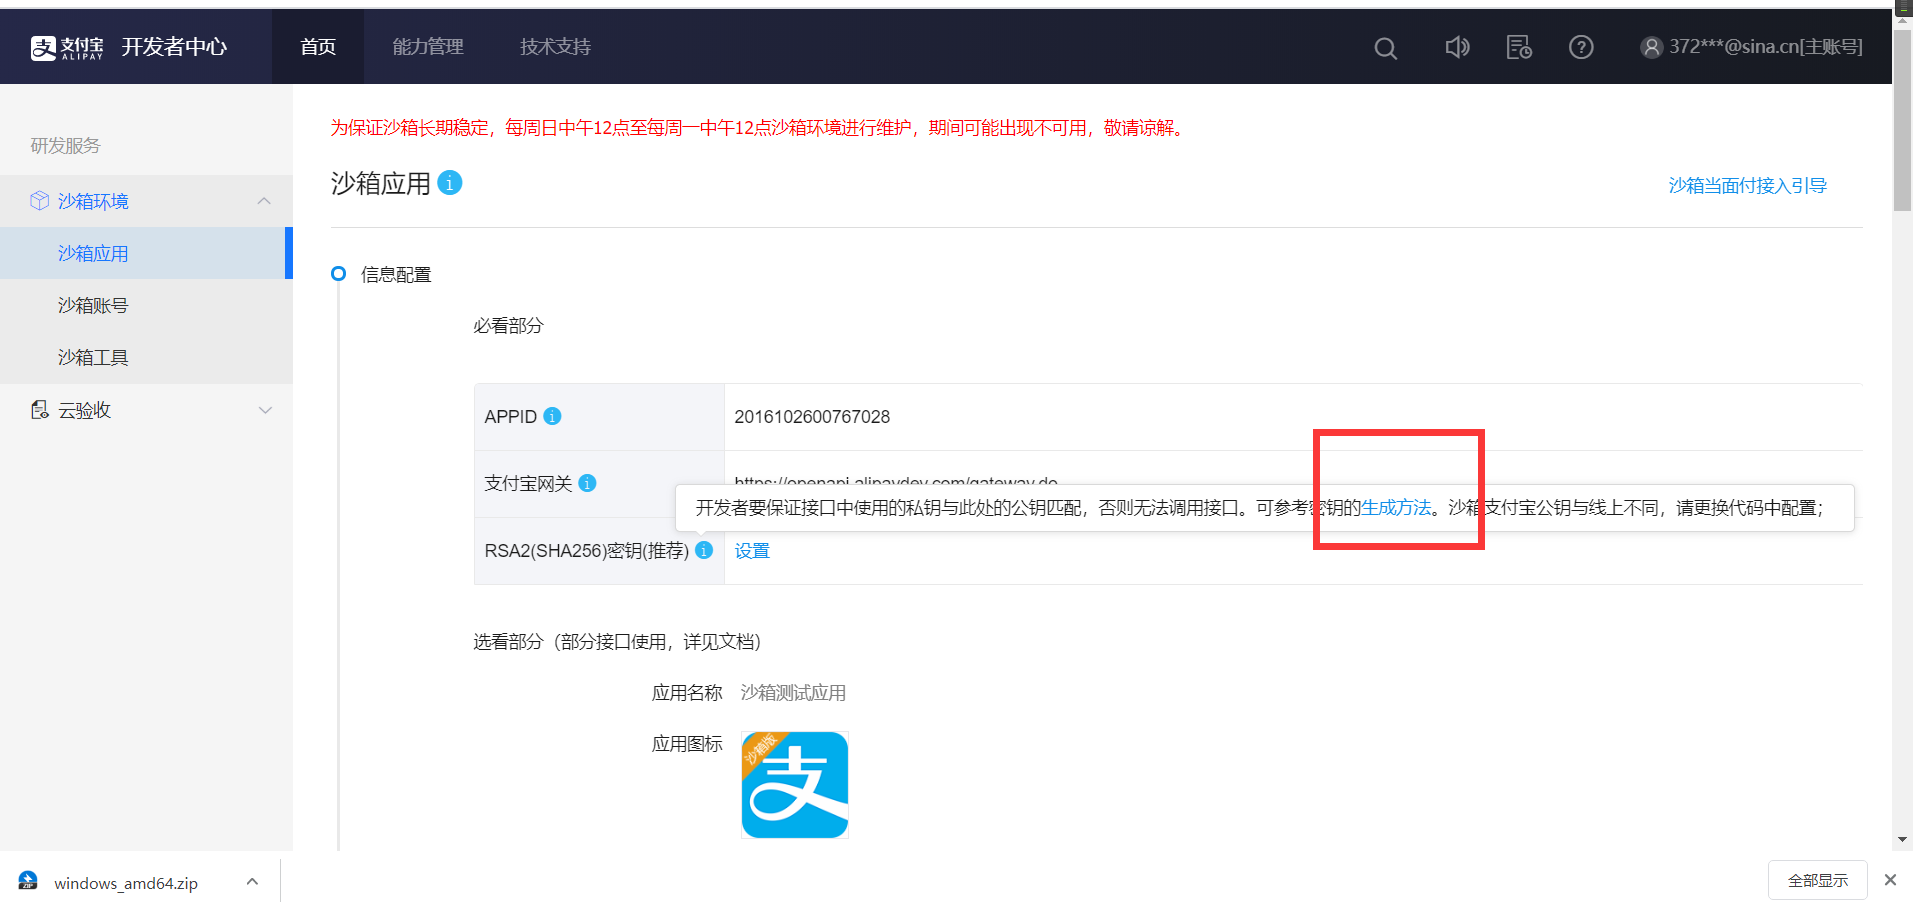Open the document list icon in header
The image size is (1913, 902).
click(1519, 47)
